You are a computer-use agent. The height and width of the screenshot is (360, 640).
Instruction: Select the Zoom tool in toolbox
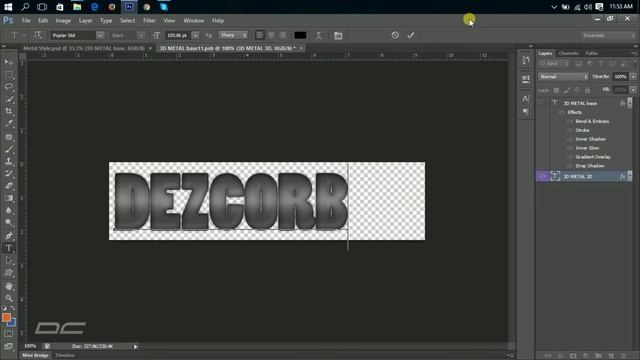pos(9,298)
